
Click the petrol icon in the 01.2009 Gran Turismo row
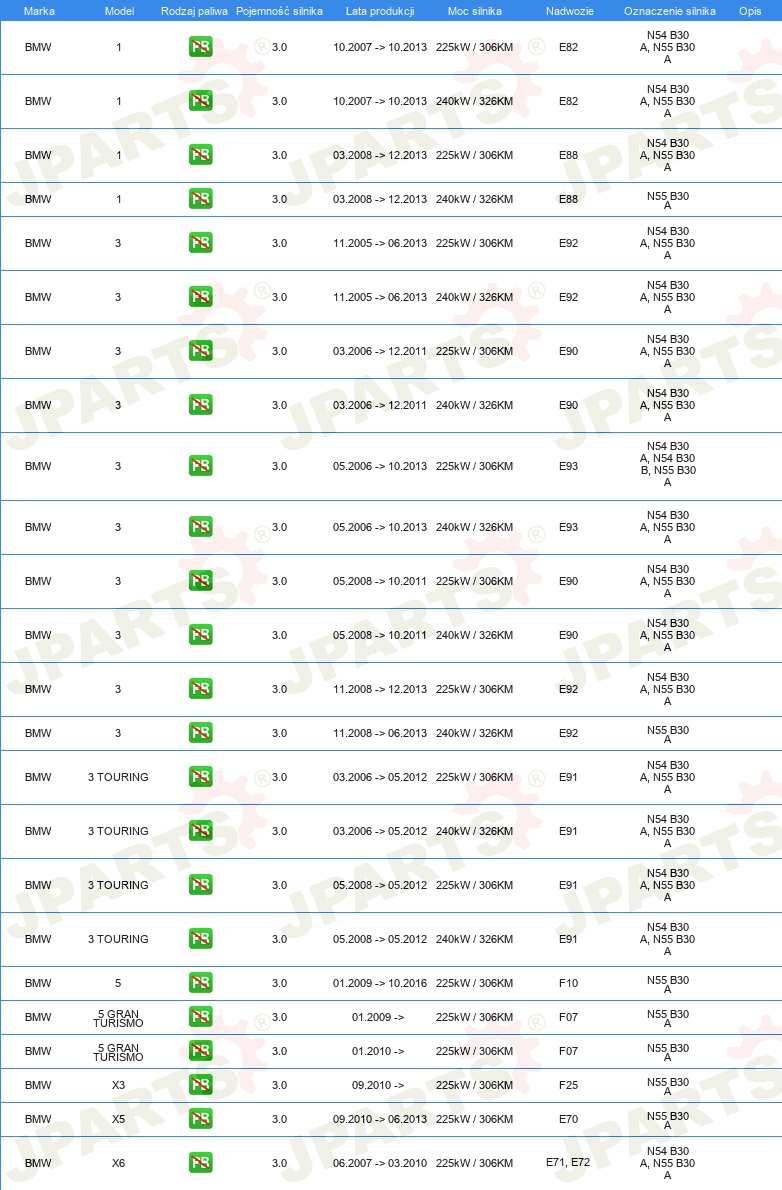[x=200, y=1017]
